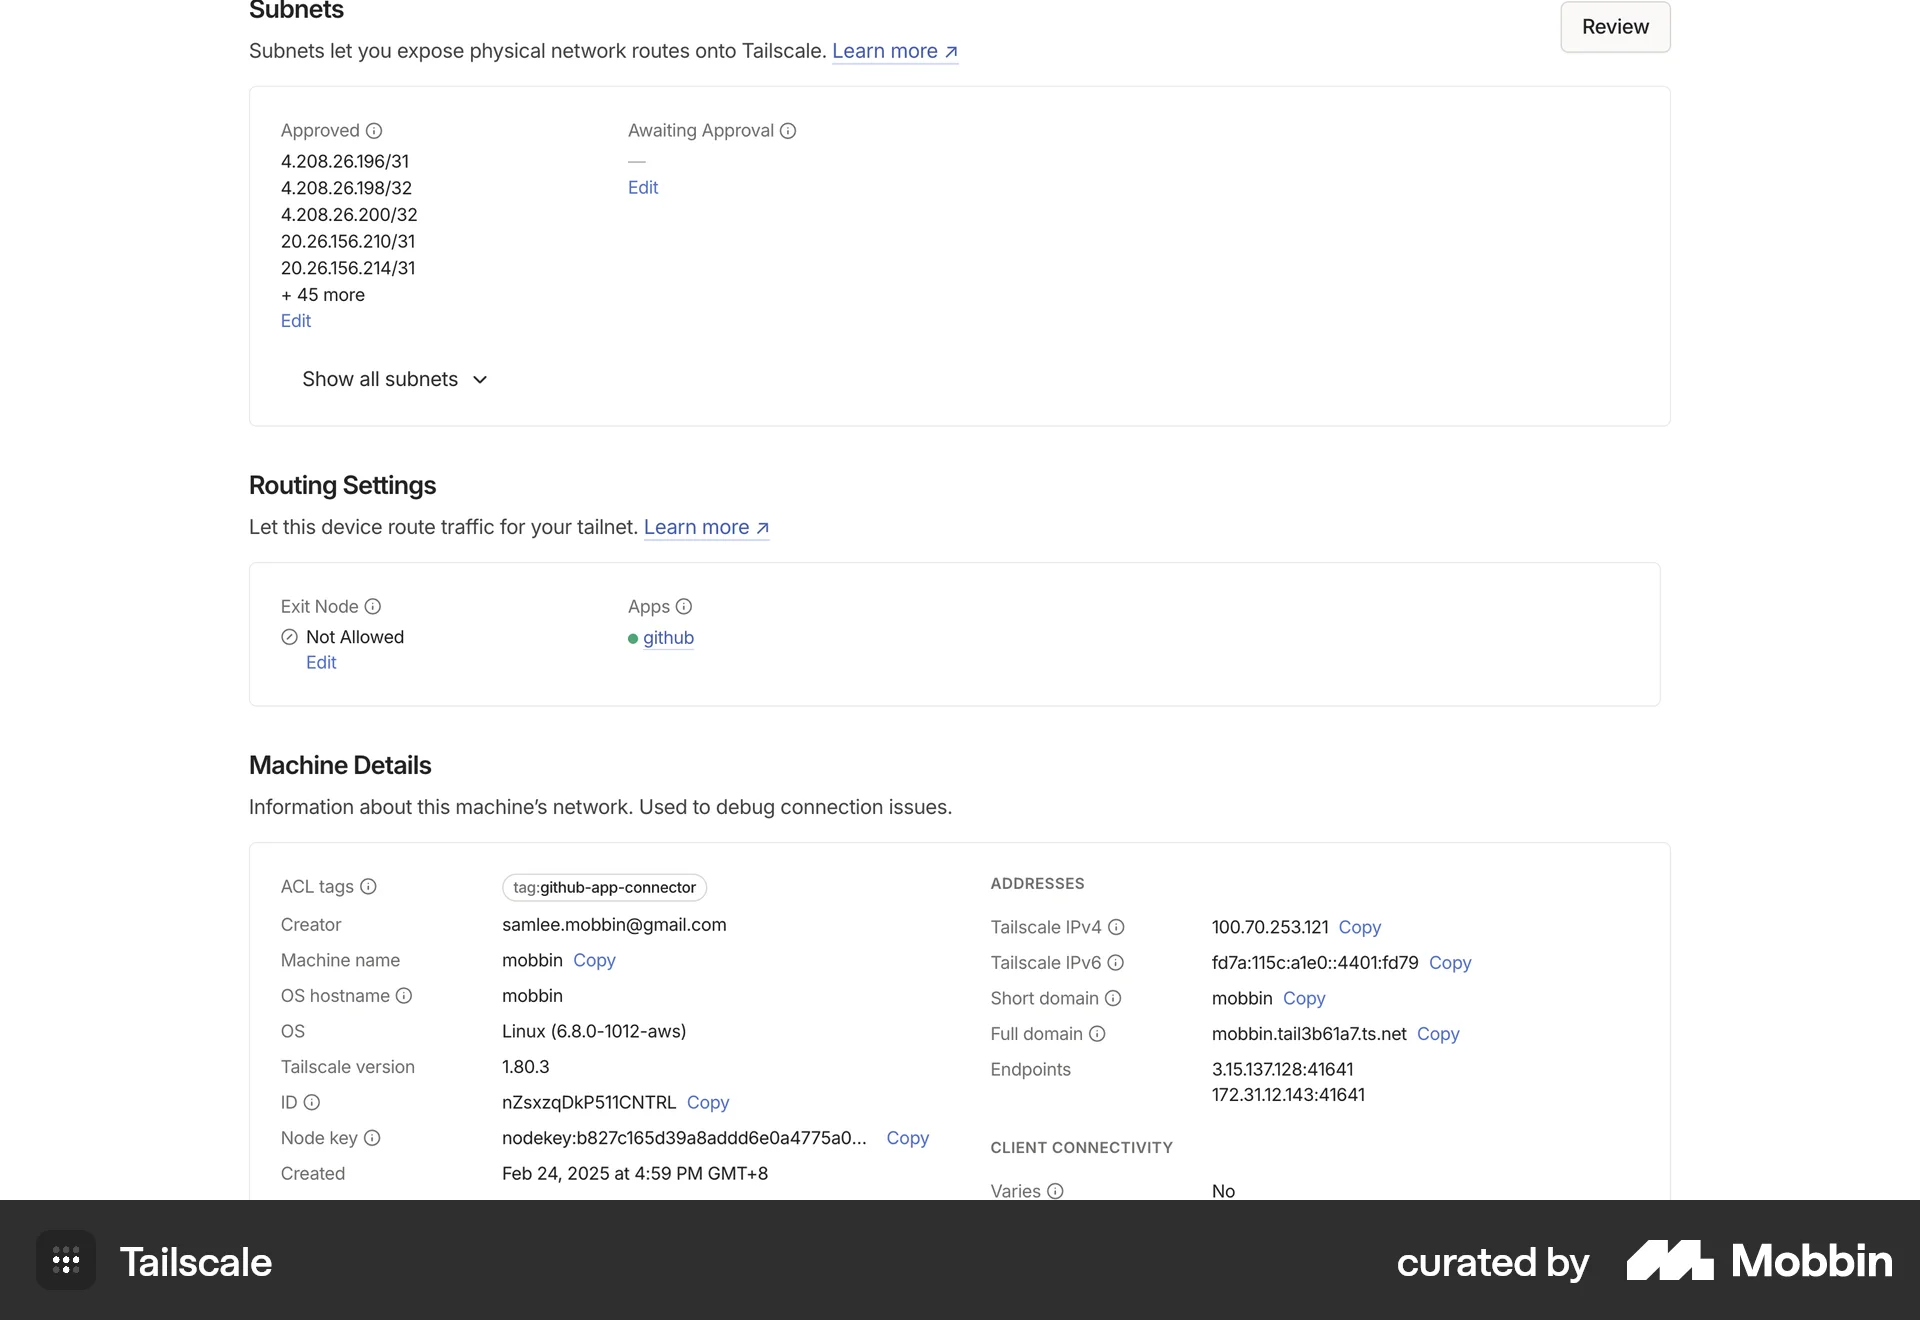Open Learn more in Routing Settings
The height and width of the screenshot is (1320, 1920).
point(698,527)
